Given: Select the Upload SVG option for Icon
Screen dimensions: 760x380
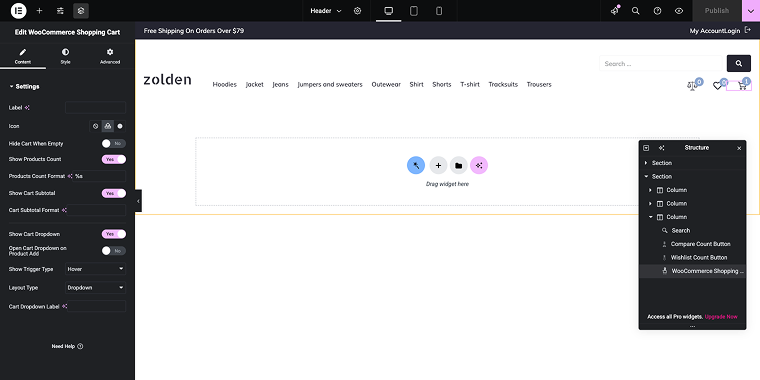Looking at the screenshot, I should pyautogui.click(x=120, y=126).
